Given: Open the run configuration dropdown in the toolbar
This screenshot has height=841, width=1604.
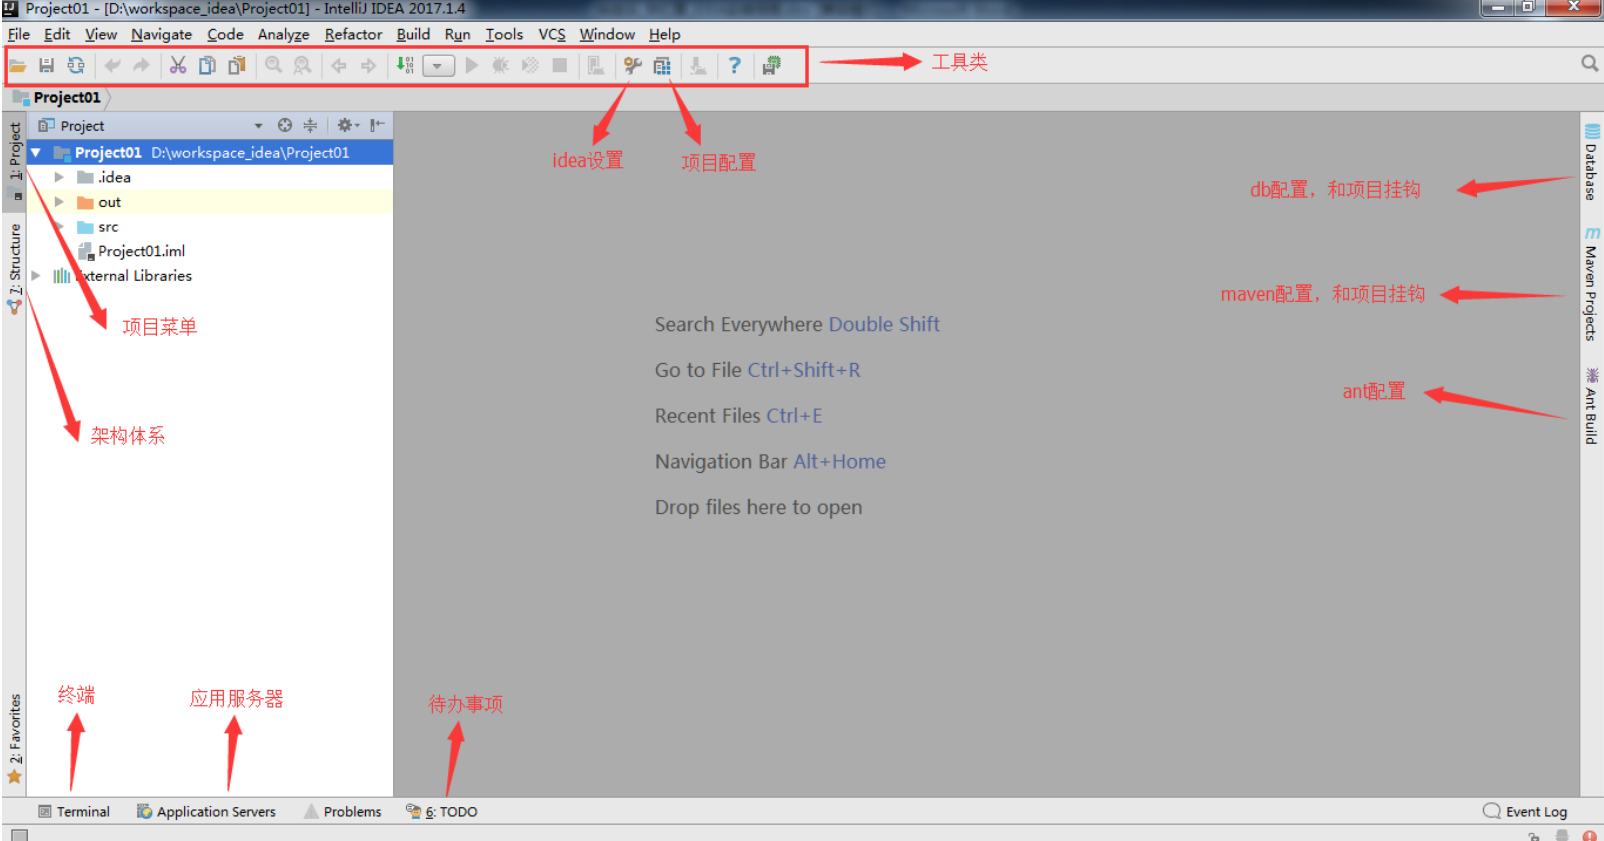Looking at the screenshot, I should [438, 67].
